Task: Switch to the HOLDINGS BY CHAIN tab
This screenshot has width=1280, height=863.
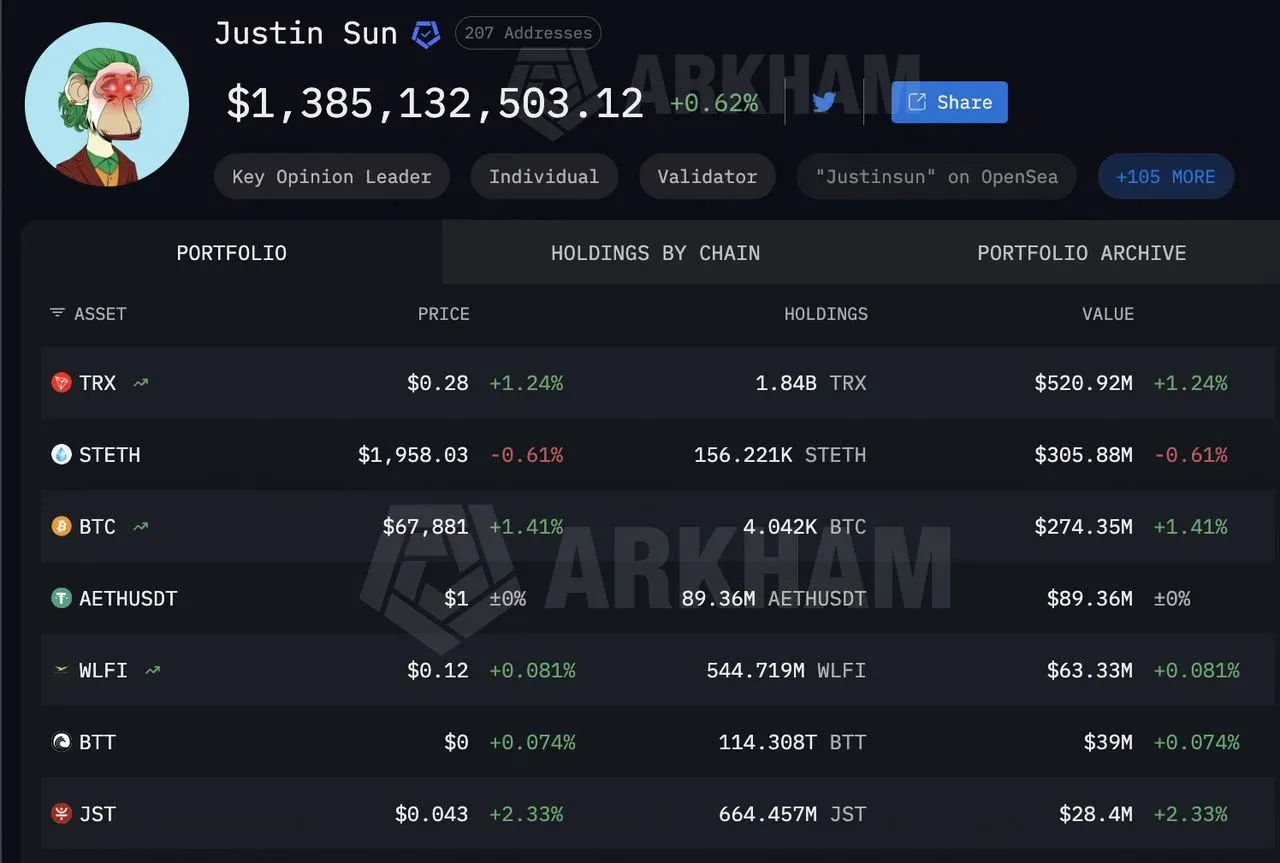Action: (x=655, y=253)
